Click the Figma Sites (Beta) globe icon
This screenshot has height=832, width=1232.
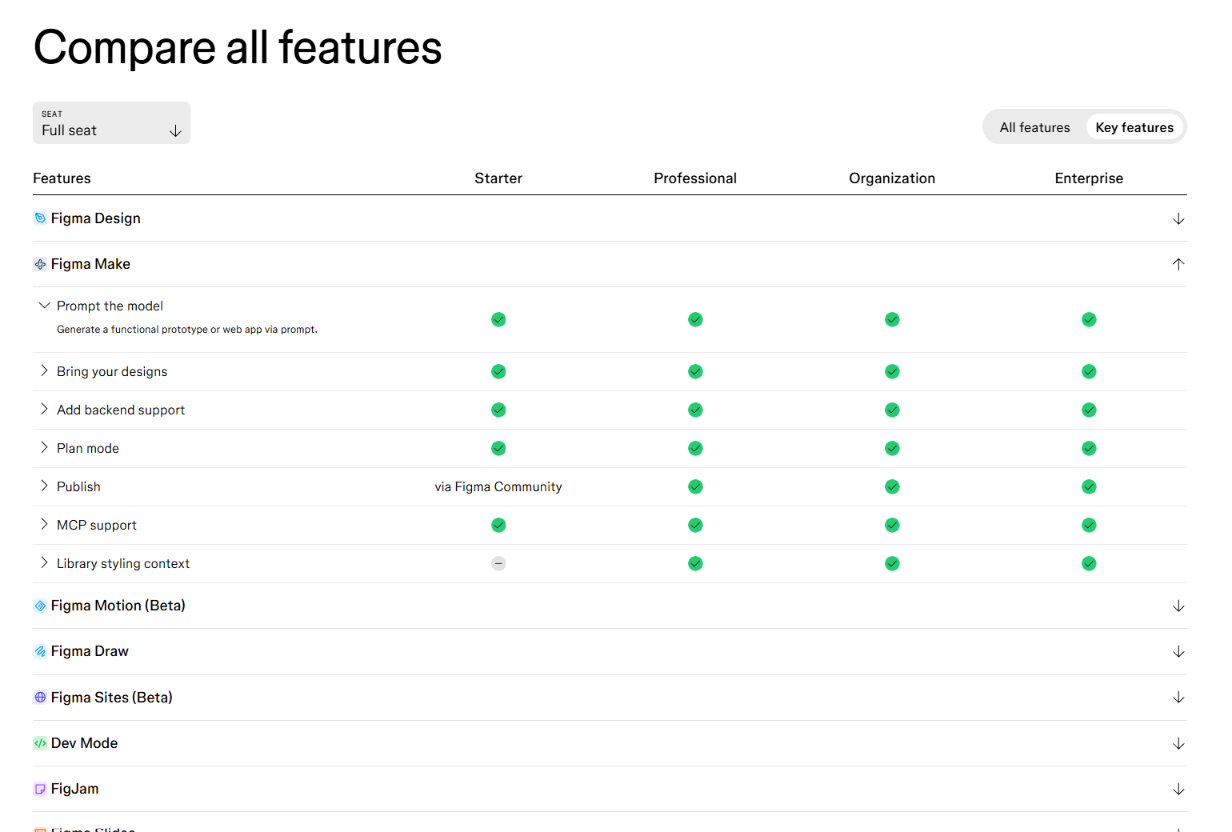[40, 697]
